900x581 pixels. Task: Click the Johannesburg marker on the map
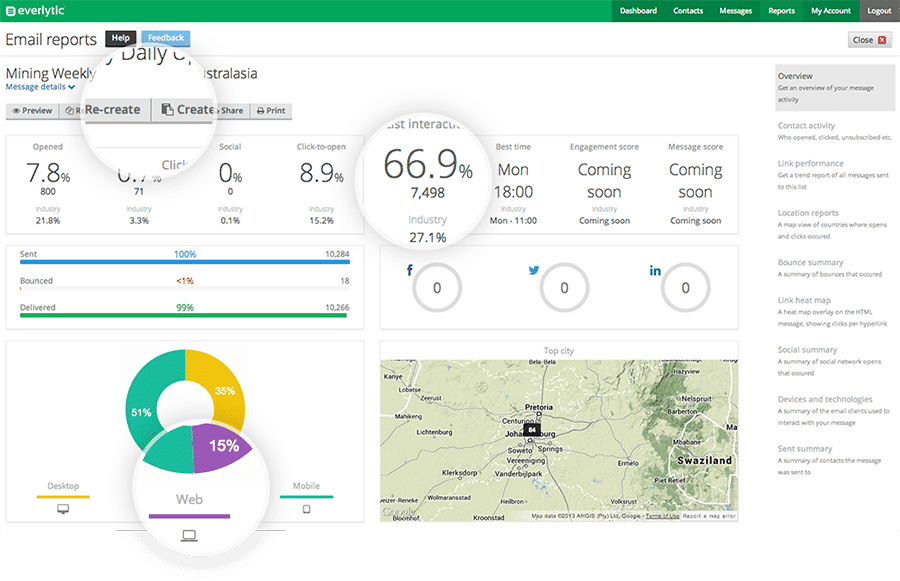(x=533, y=428)
